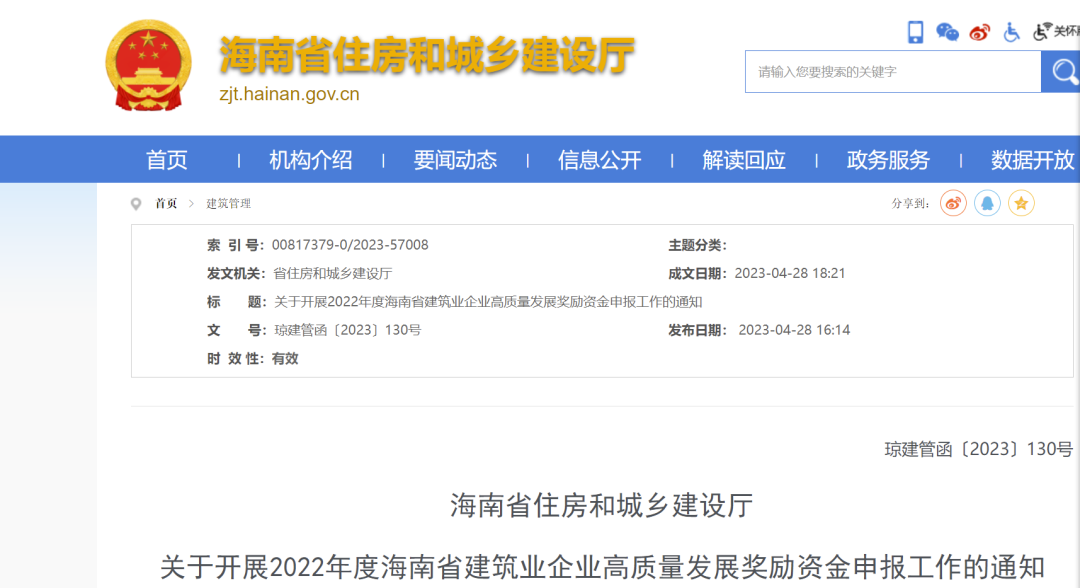Click the national emblem site logo

coord(150,62)
